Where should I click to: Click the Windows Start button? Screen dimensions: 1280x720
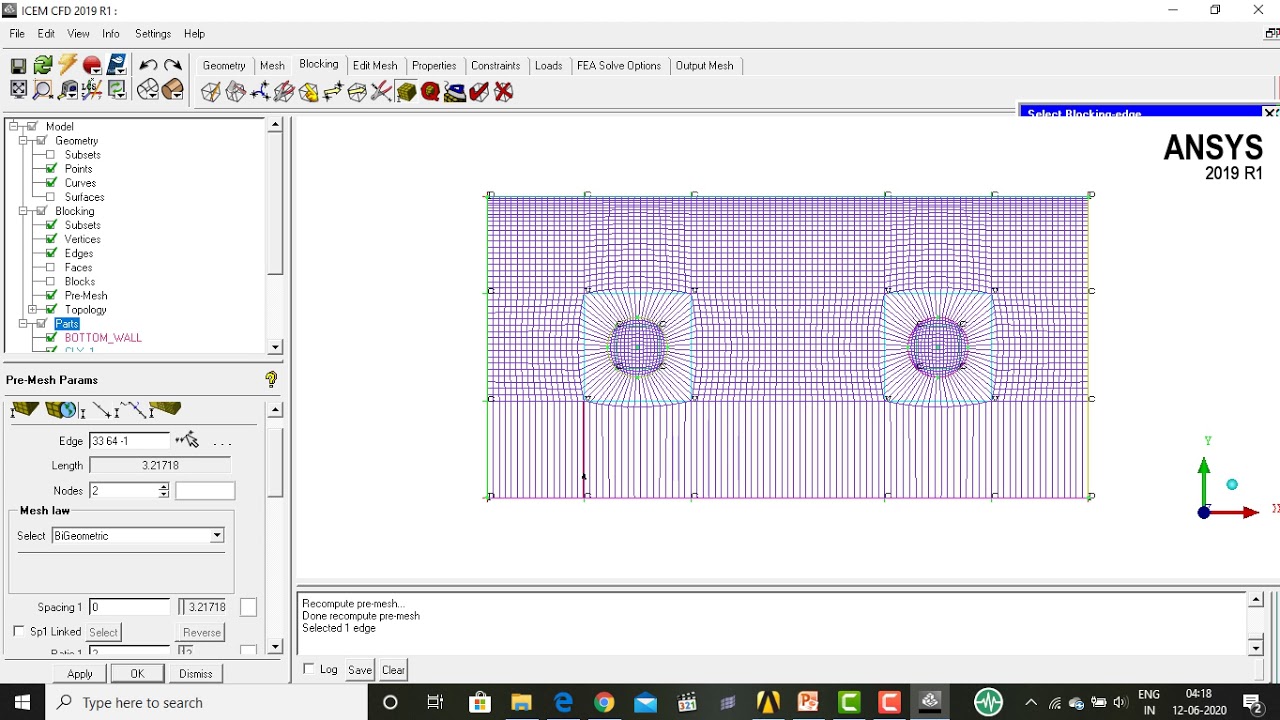pos(23,702)
